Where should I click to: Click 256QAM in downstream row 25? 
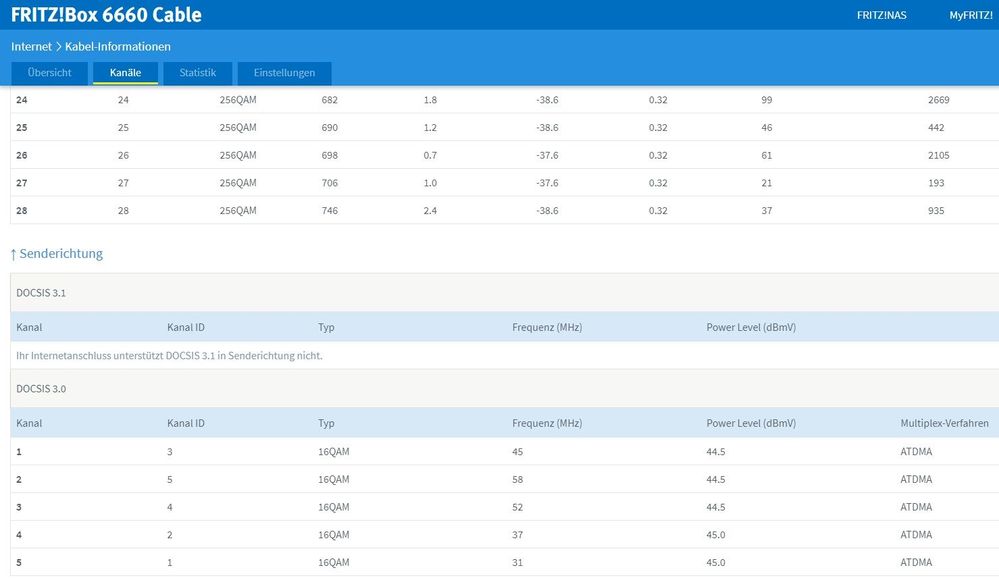(238, 127)
